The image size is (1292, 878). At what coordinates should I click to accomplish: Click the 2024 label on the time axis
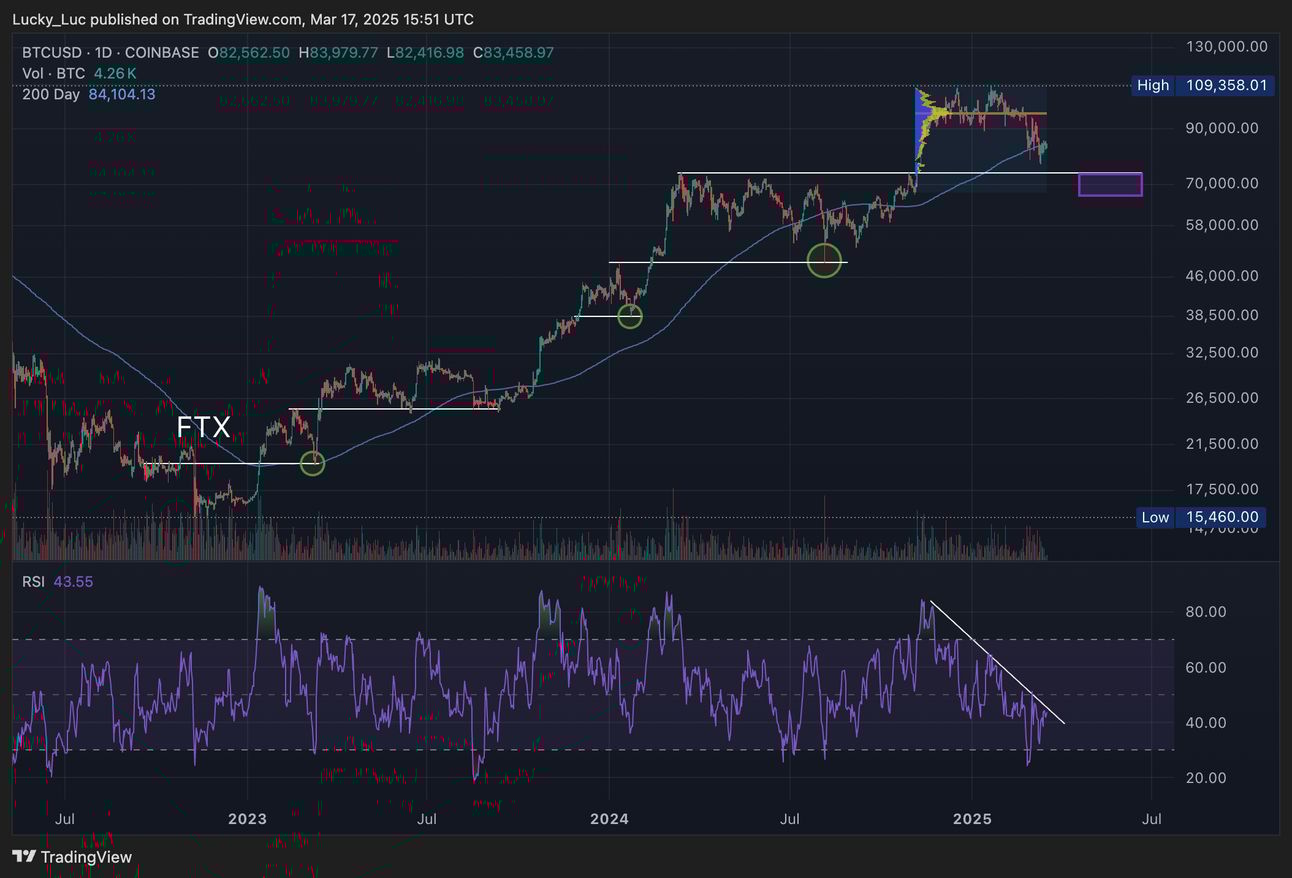(609, 819)
